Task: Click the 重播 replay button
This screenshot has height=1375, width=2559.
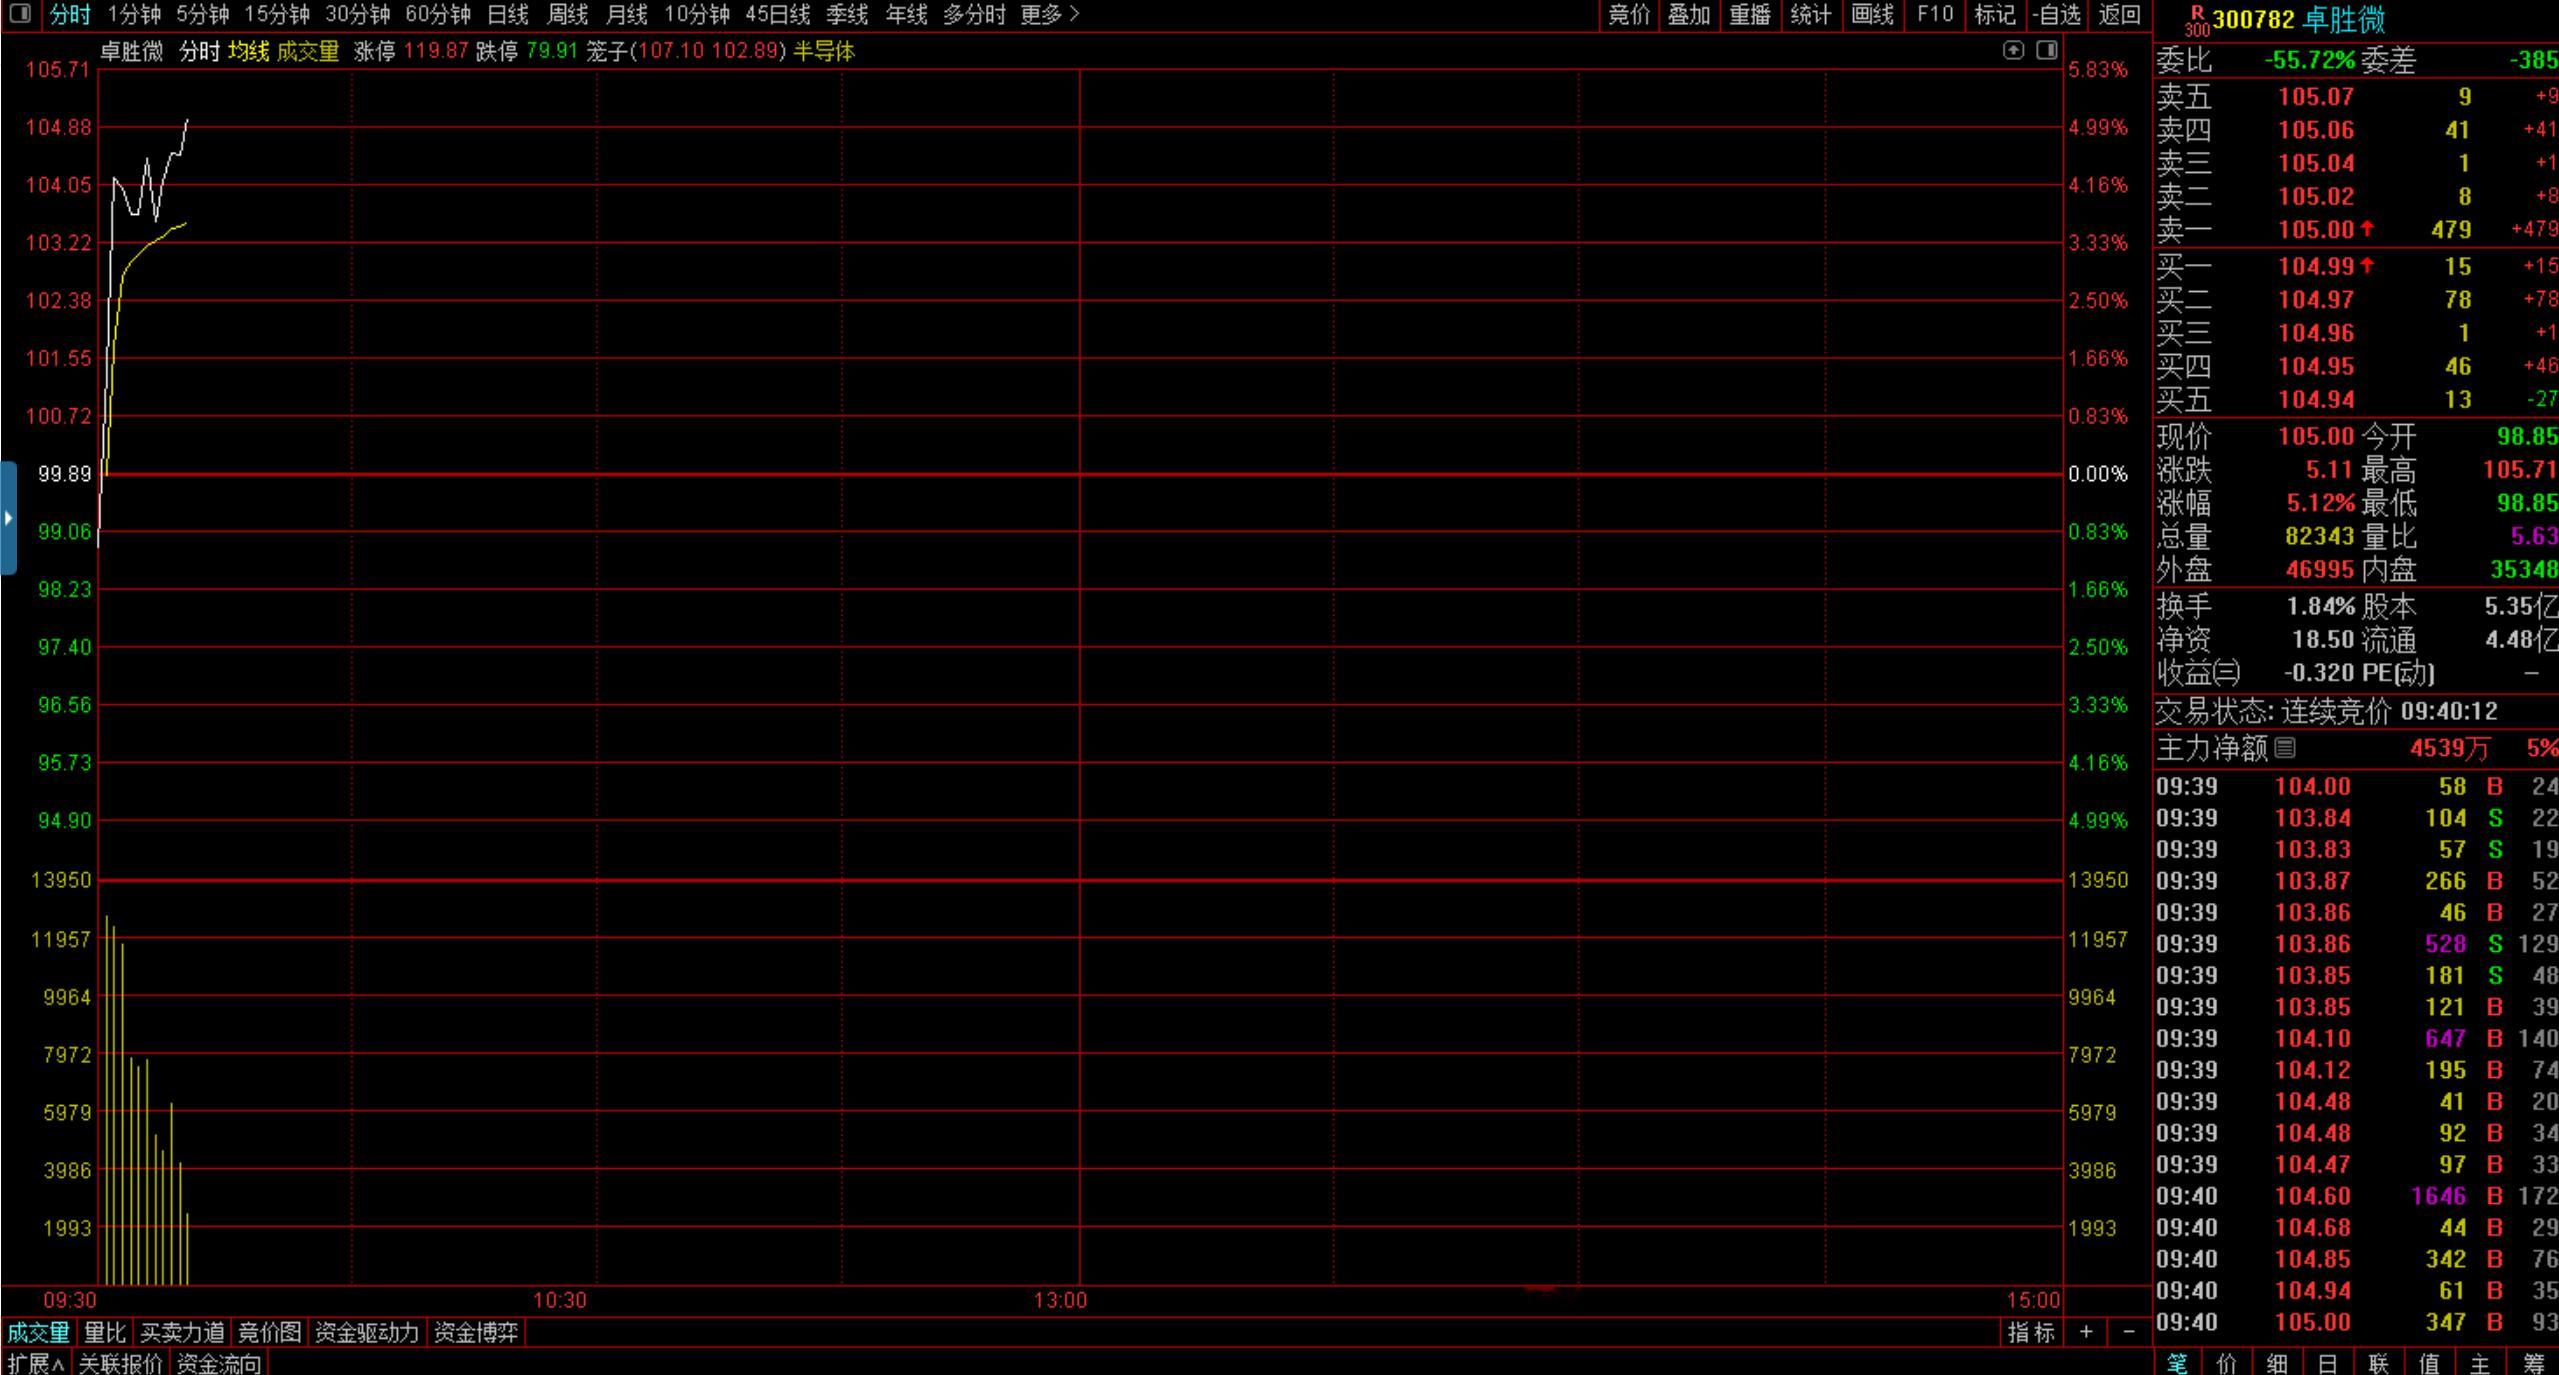Action: tap(1749, 15)
